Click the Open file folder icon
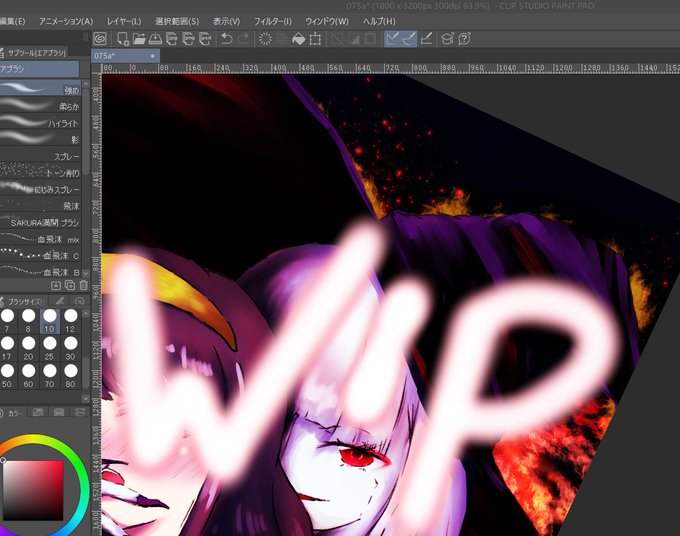 139,39
